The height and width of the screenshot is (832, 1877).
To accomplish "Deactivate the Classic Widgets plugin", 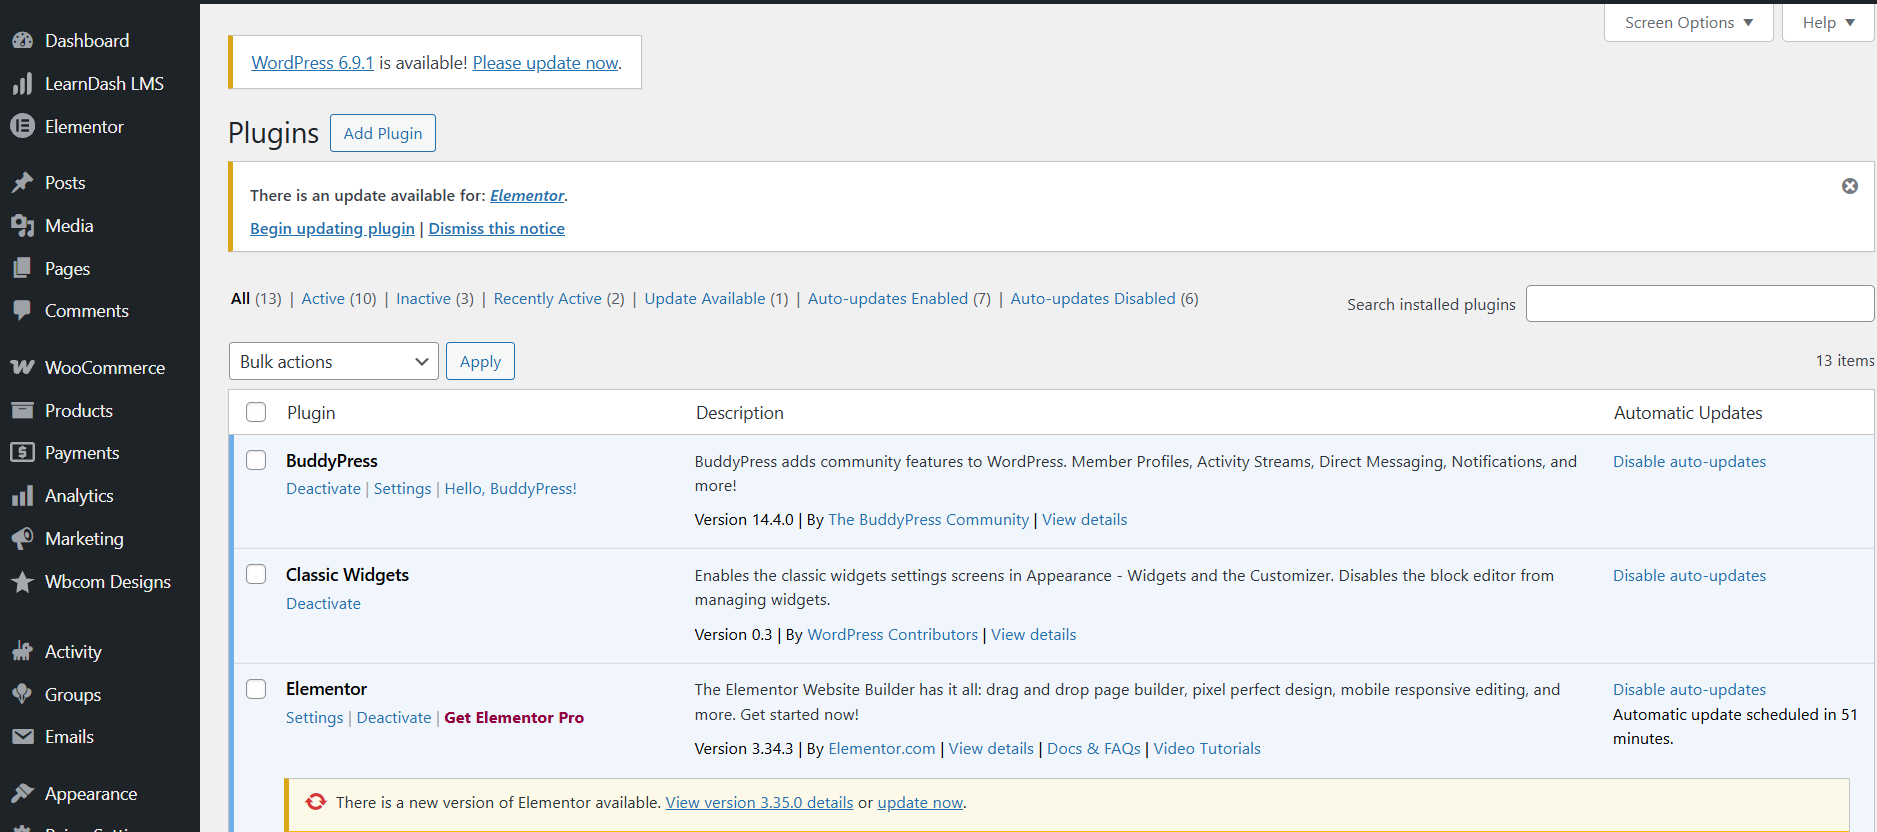I will point(323,603).
